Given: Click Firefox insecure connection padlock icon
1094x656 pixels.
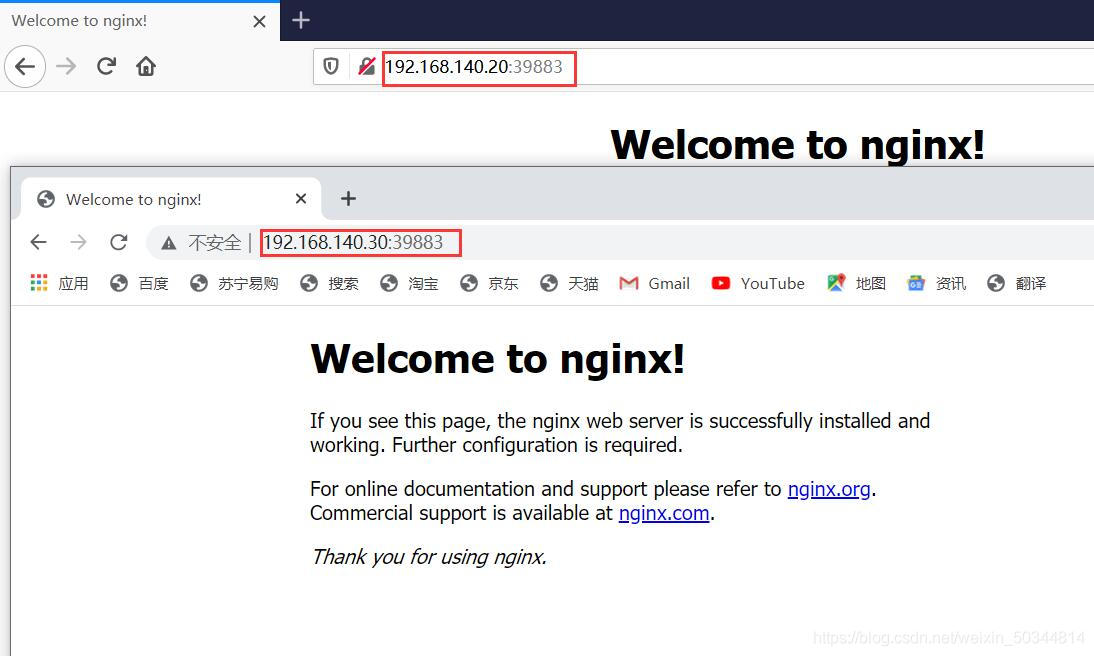Looking at the screenshot, I should point(366,66).
